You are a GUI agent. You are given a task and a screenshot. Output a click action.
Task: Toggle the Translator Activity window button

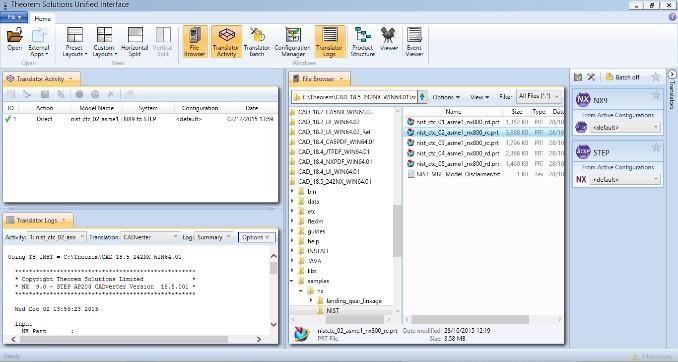(226, 42)
